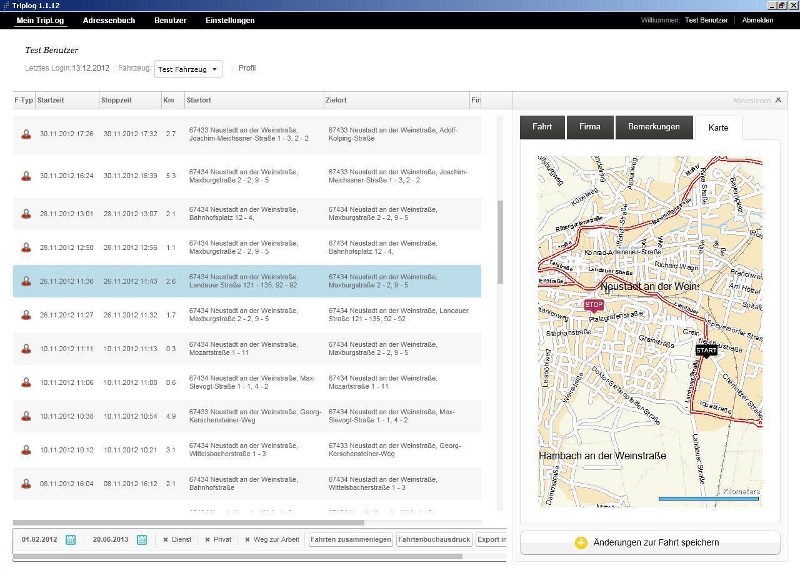The image size is (800, 573).
Task: Switch to the Fahrt tab
Action: tap(542, 127)
